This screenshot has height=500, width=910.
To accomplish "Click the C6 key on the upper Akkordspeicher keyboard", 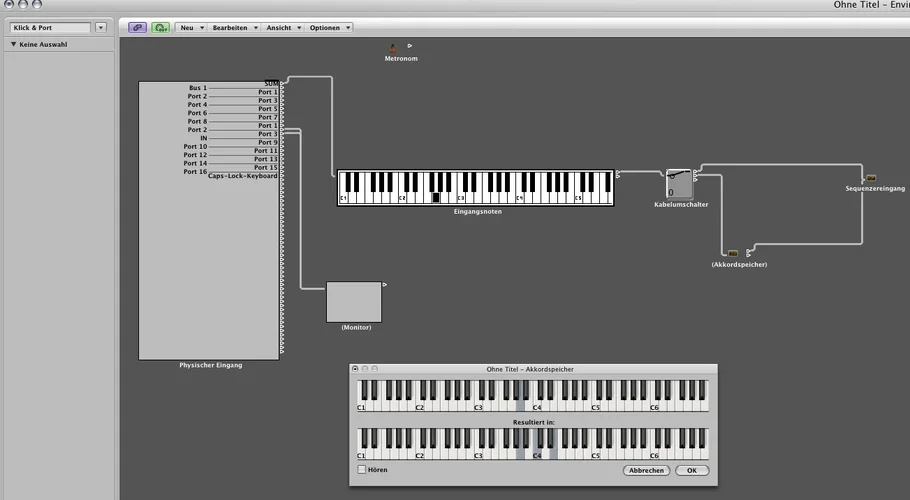I will pyautogui.click(x=653, y=406).
